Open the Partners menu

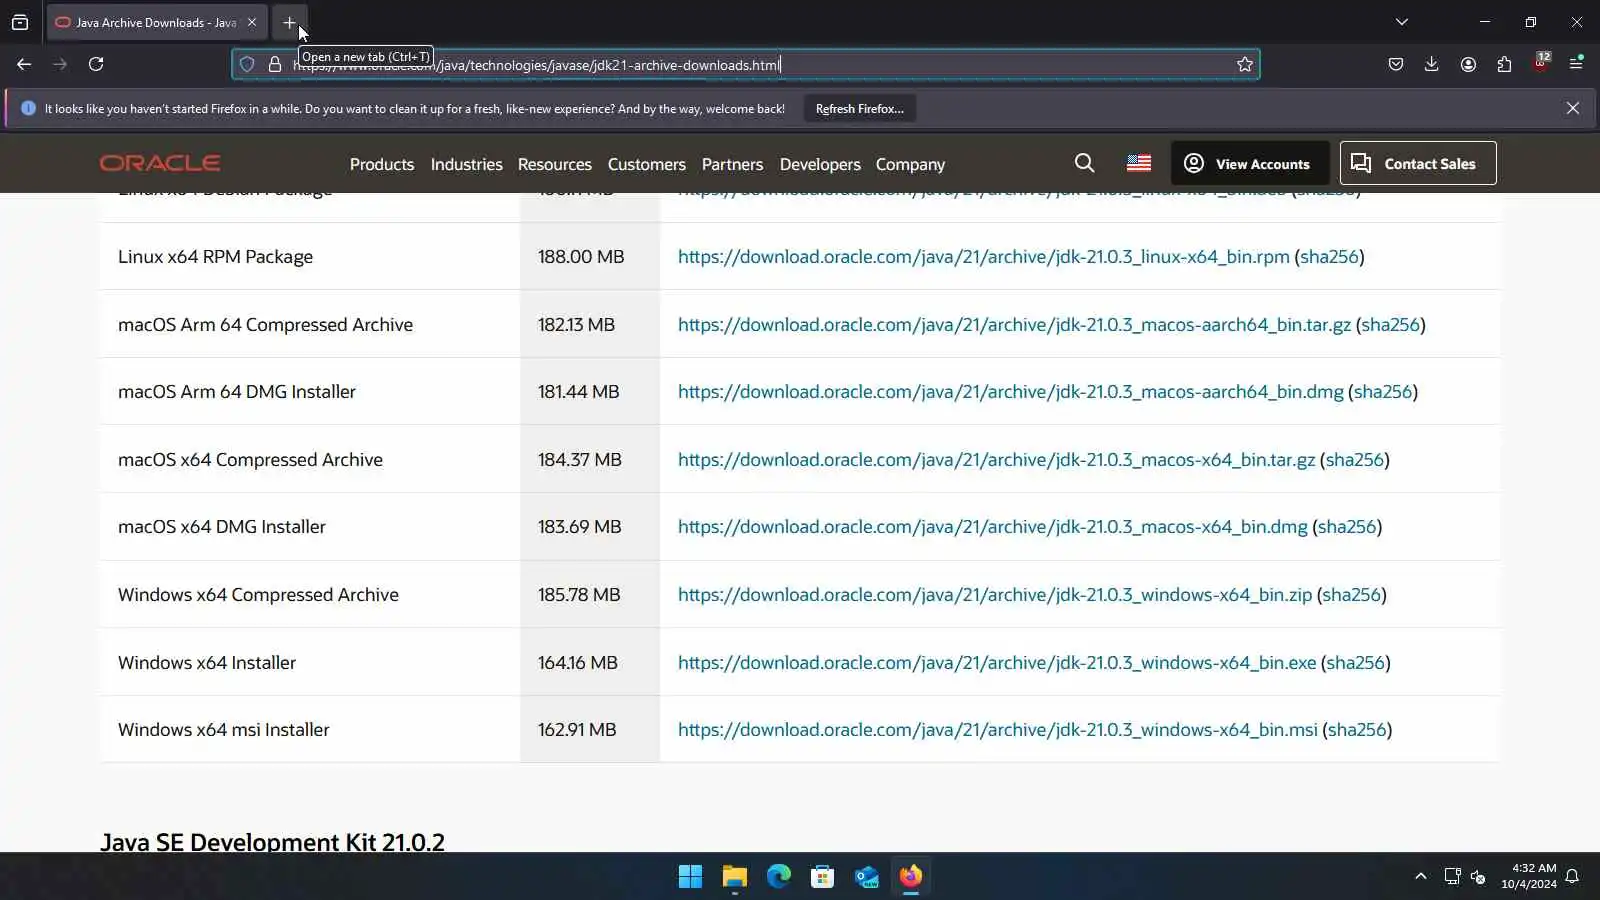pos(732,164)
